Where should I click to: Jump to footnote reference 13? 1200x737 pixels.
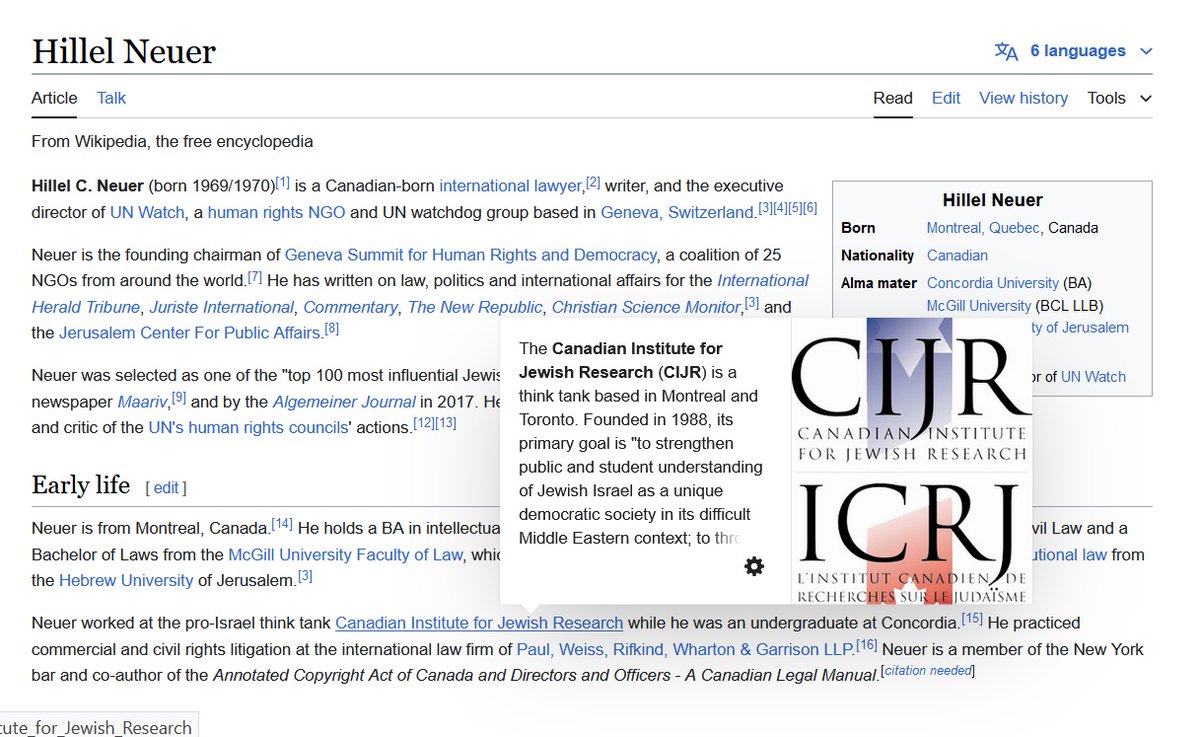coord(446,423)
